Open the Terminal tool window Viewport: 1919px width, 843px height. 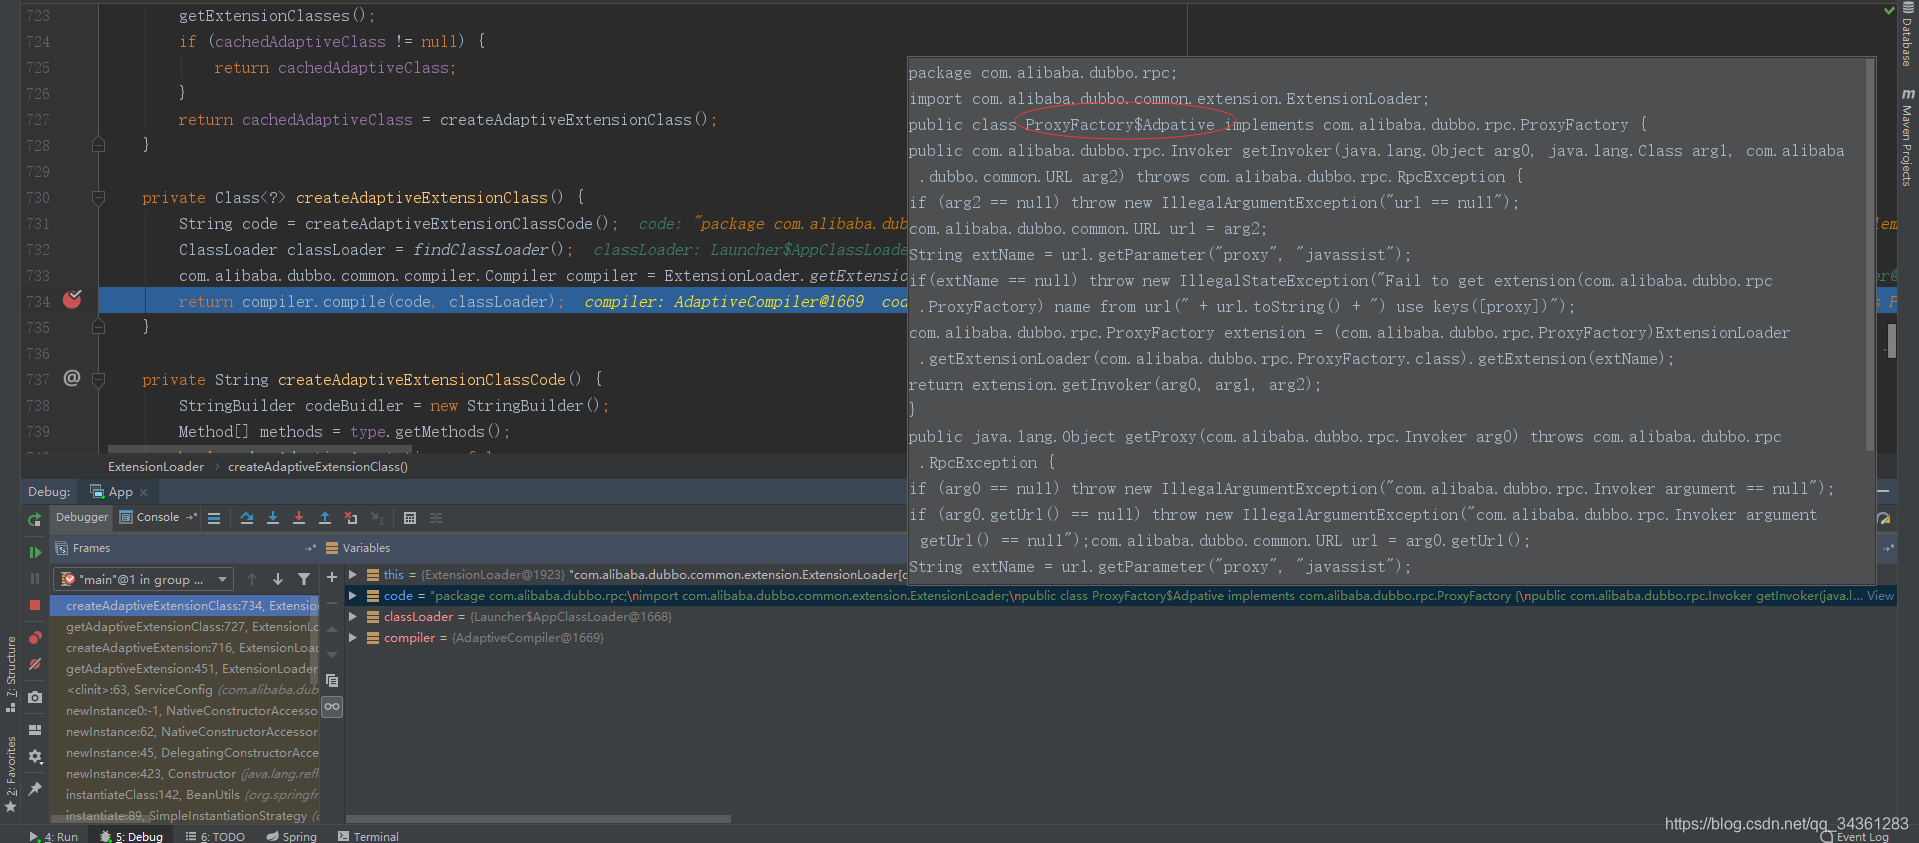pyautogui.click(x=368, y=836)
